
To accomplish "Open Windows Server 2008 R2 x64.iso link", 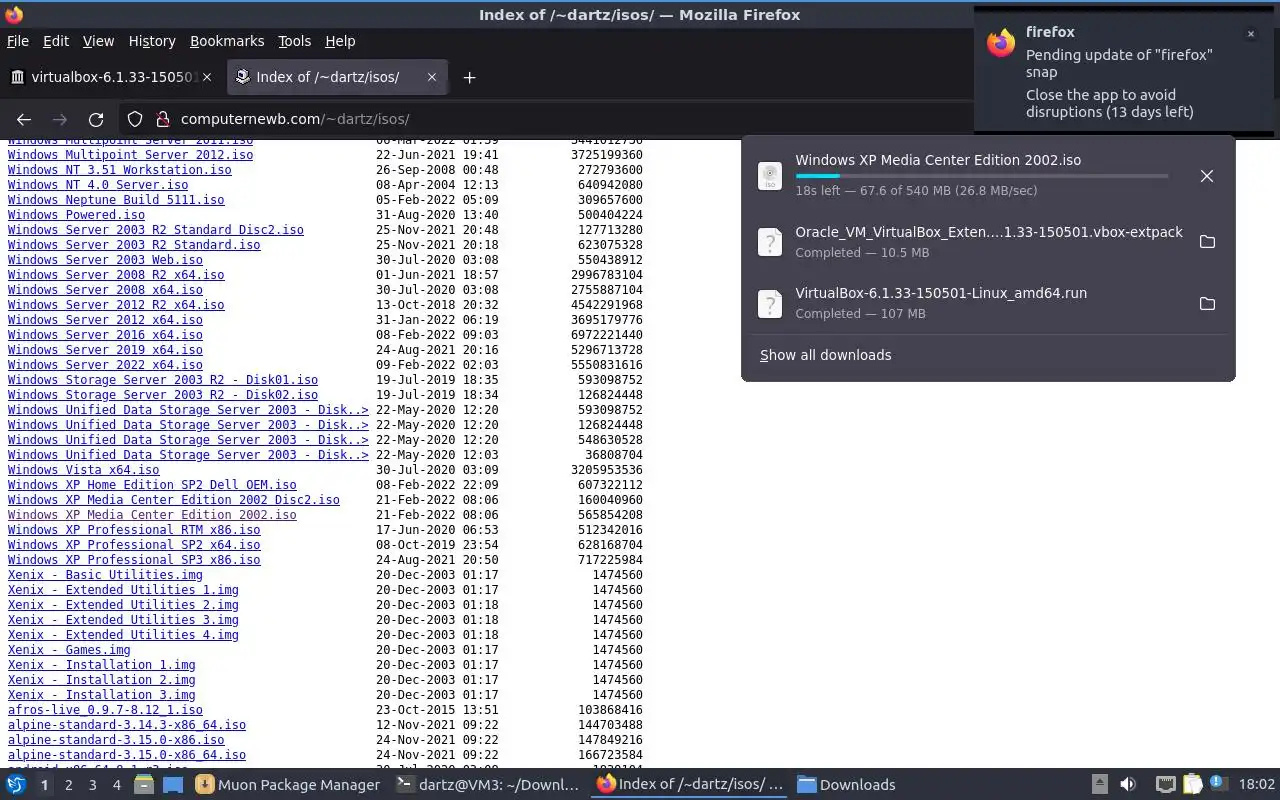I will coord(116,275).
